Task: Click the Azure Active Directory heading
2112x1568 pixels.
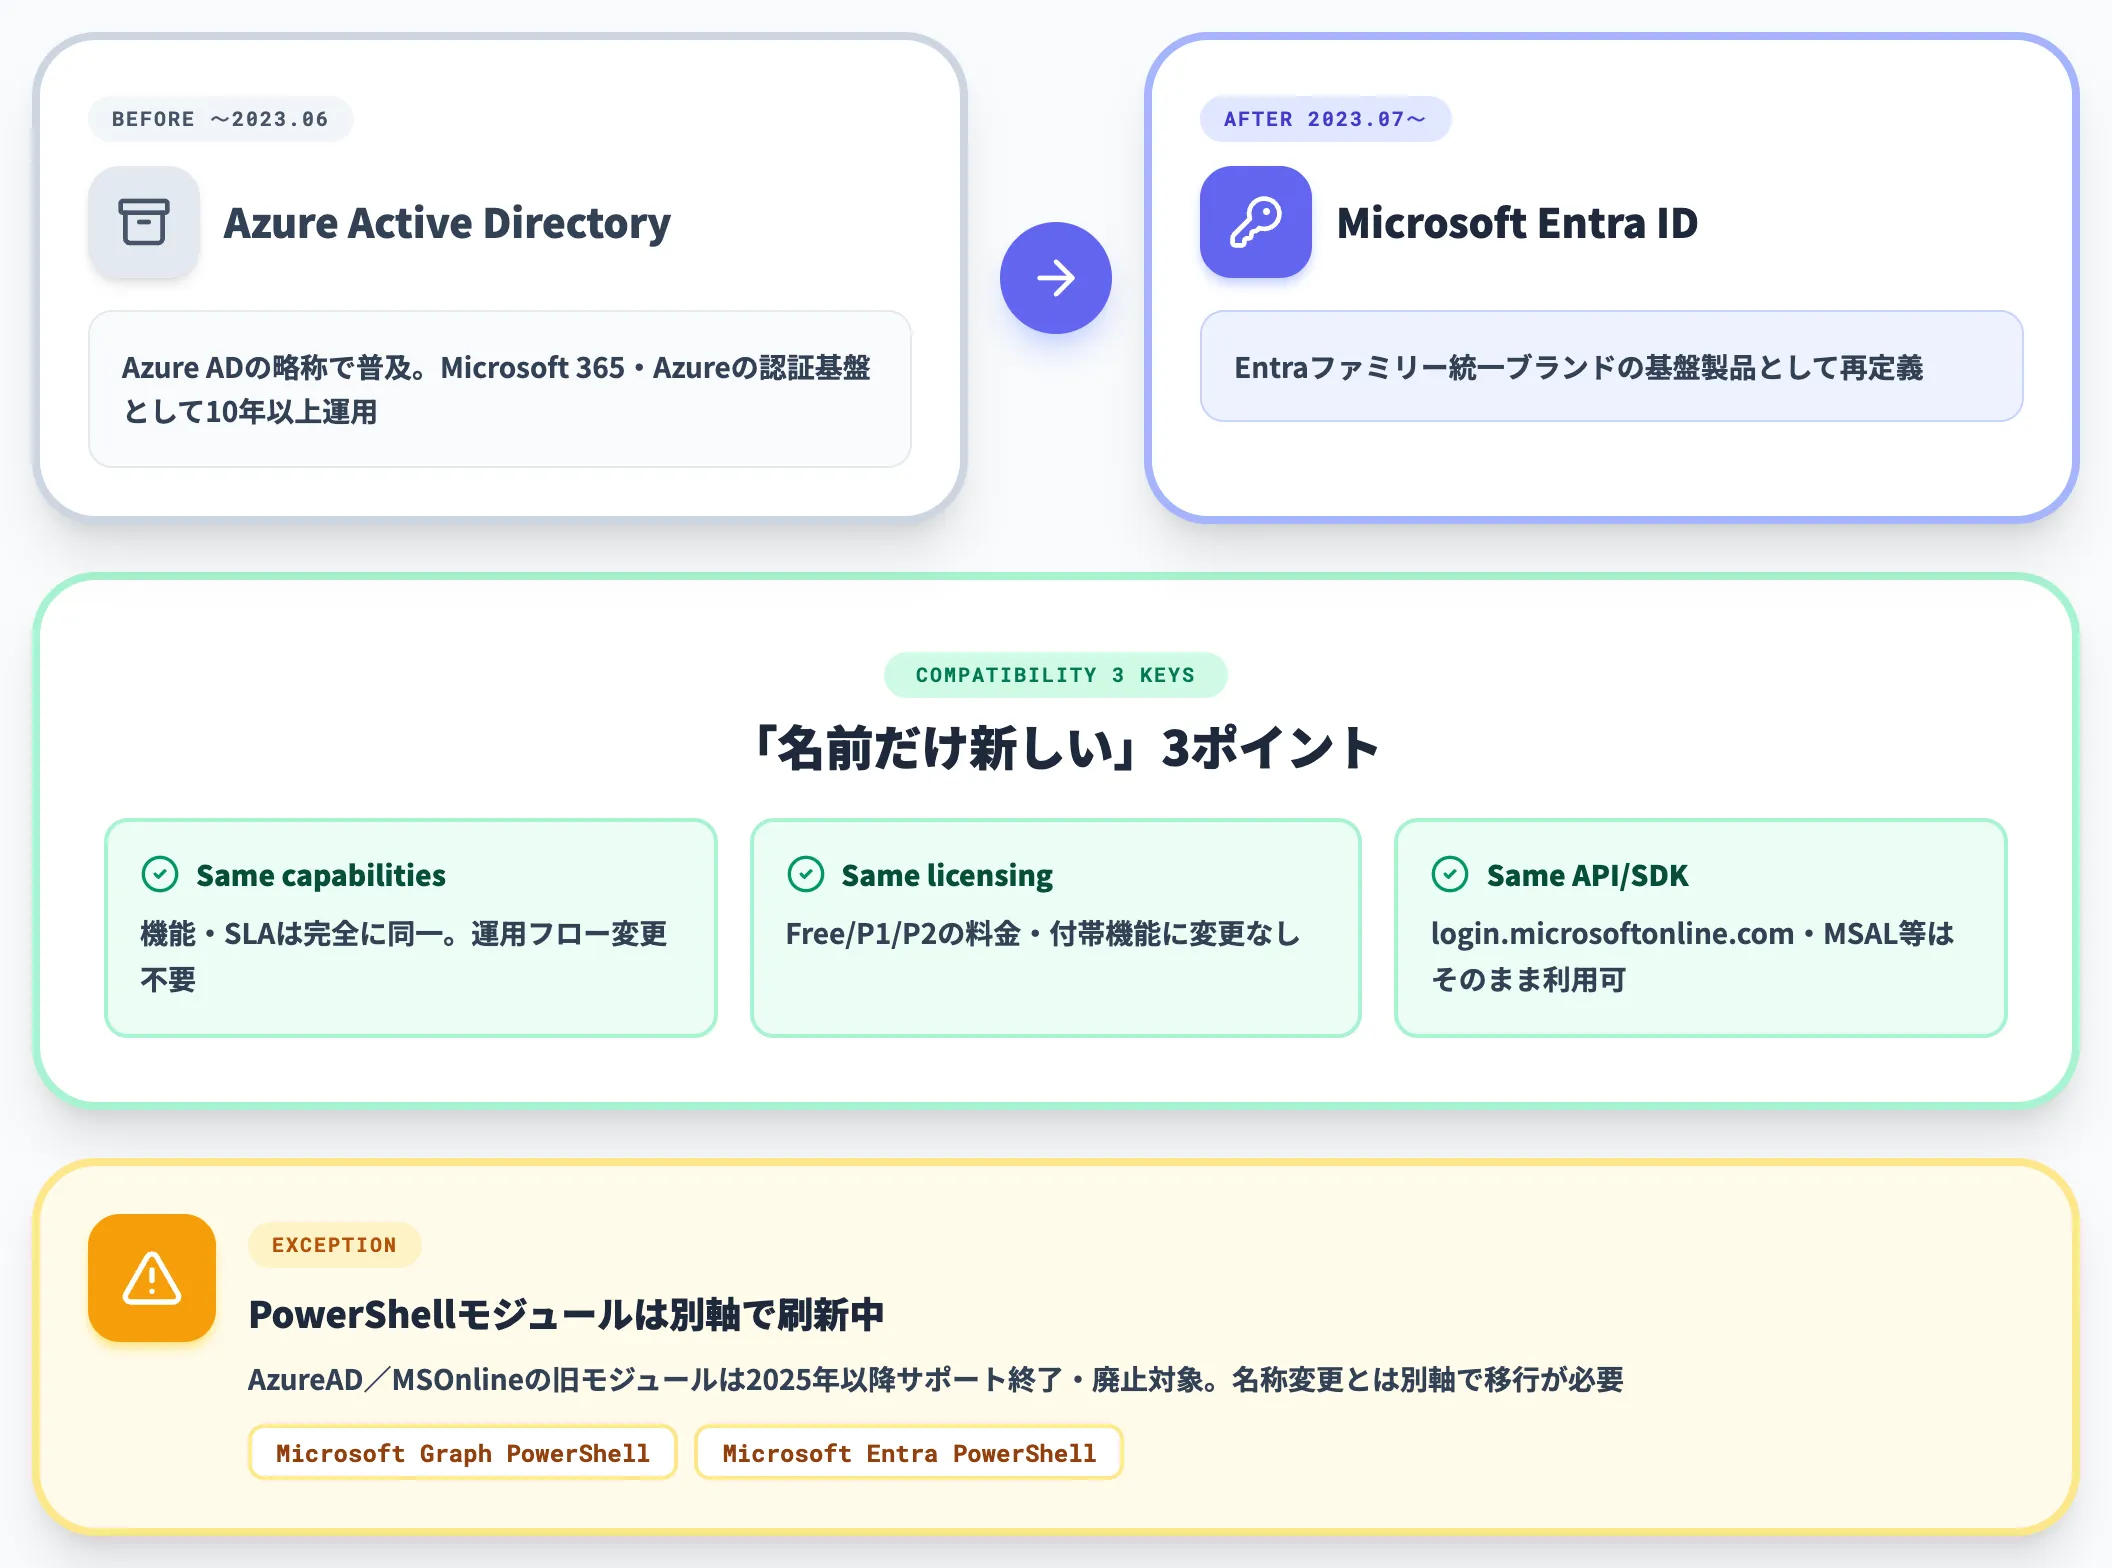Action: point(447,222)
